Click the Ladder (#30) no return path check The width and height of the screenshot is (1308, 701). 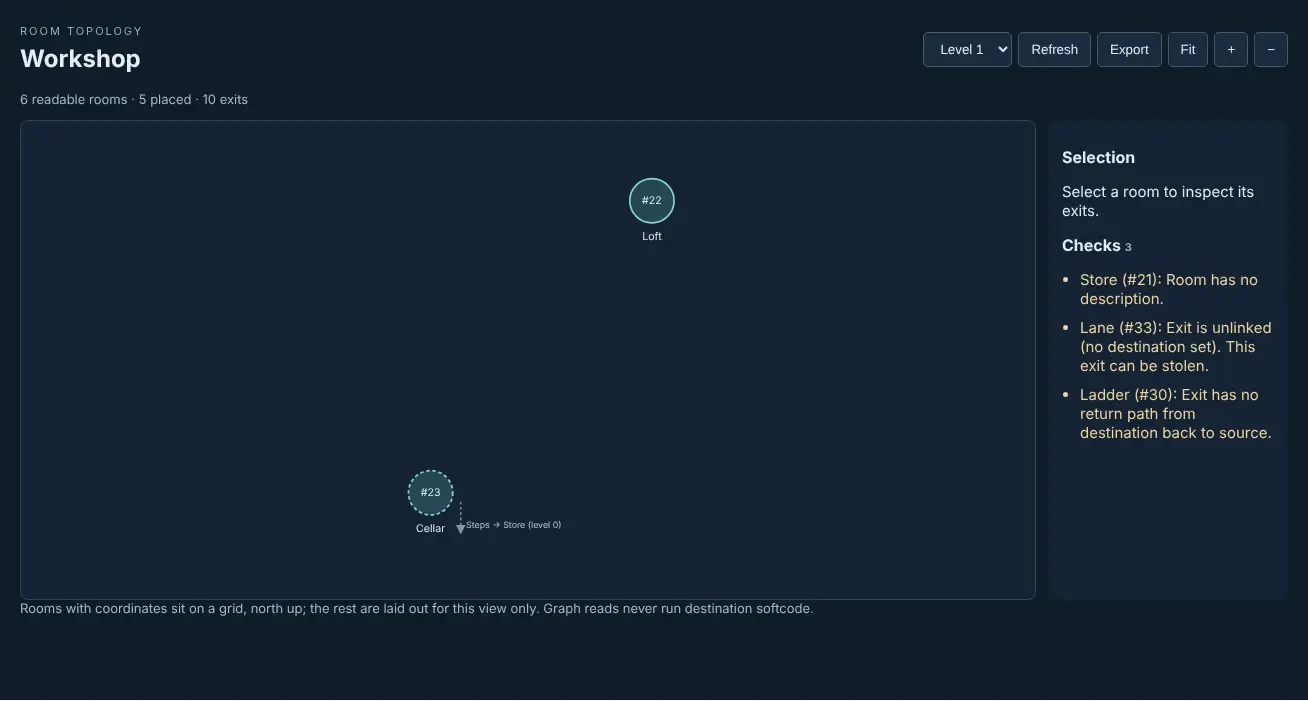tap(1176, 414)
